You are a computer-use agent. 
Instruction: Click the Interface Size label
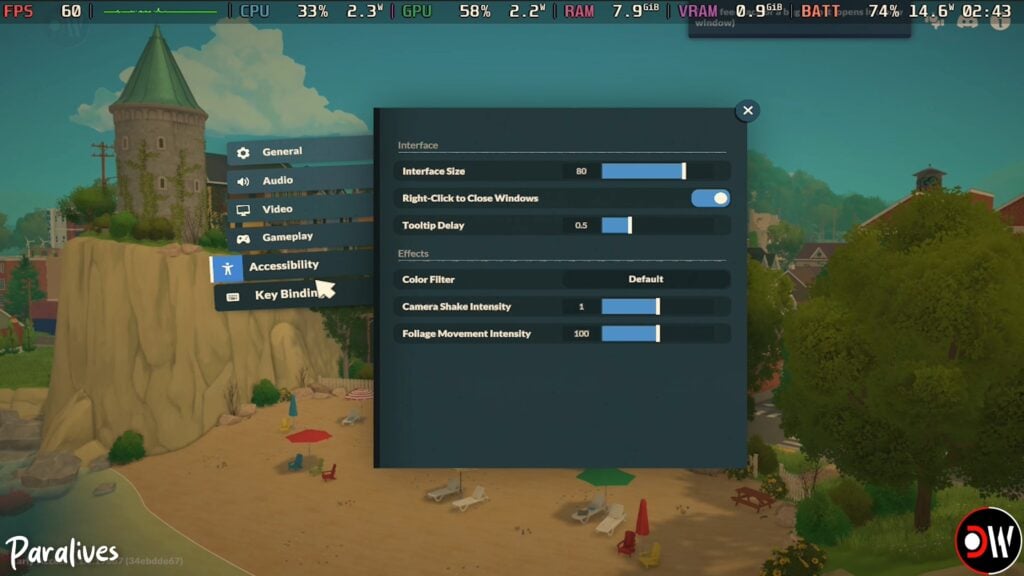434,171
